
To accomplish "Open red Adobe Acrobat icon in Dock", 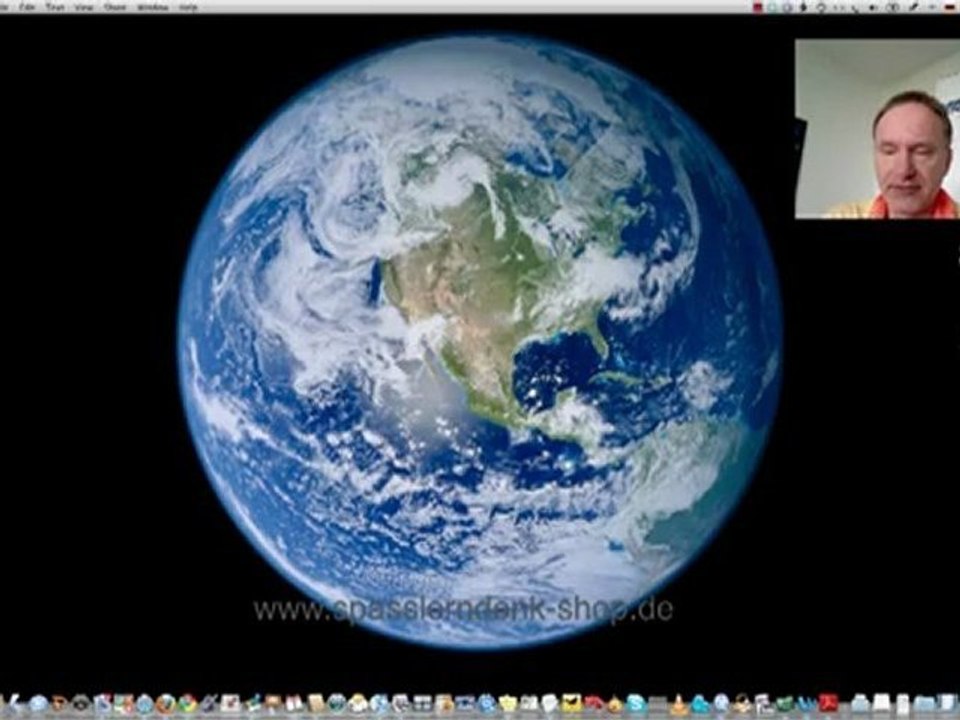I will tap(828, 703).
